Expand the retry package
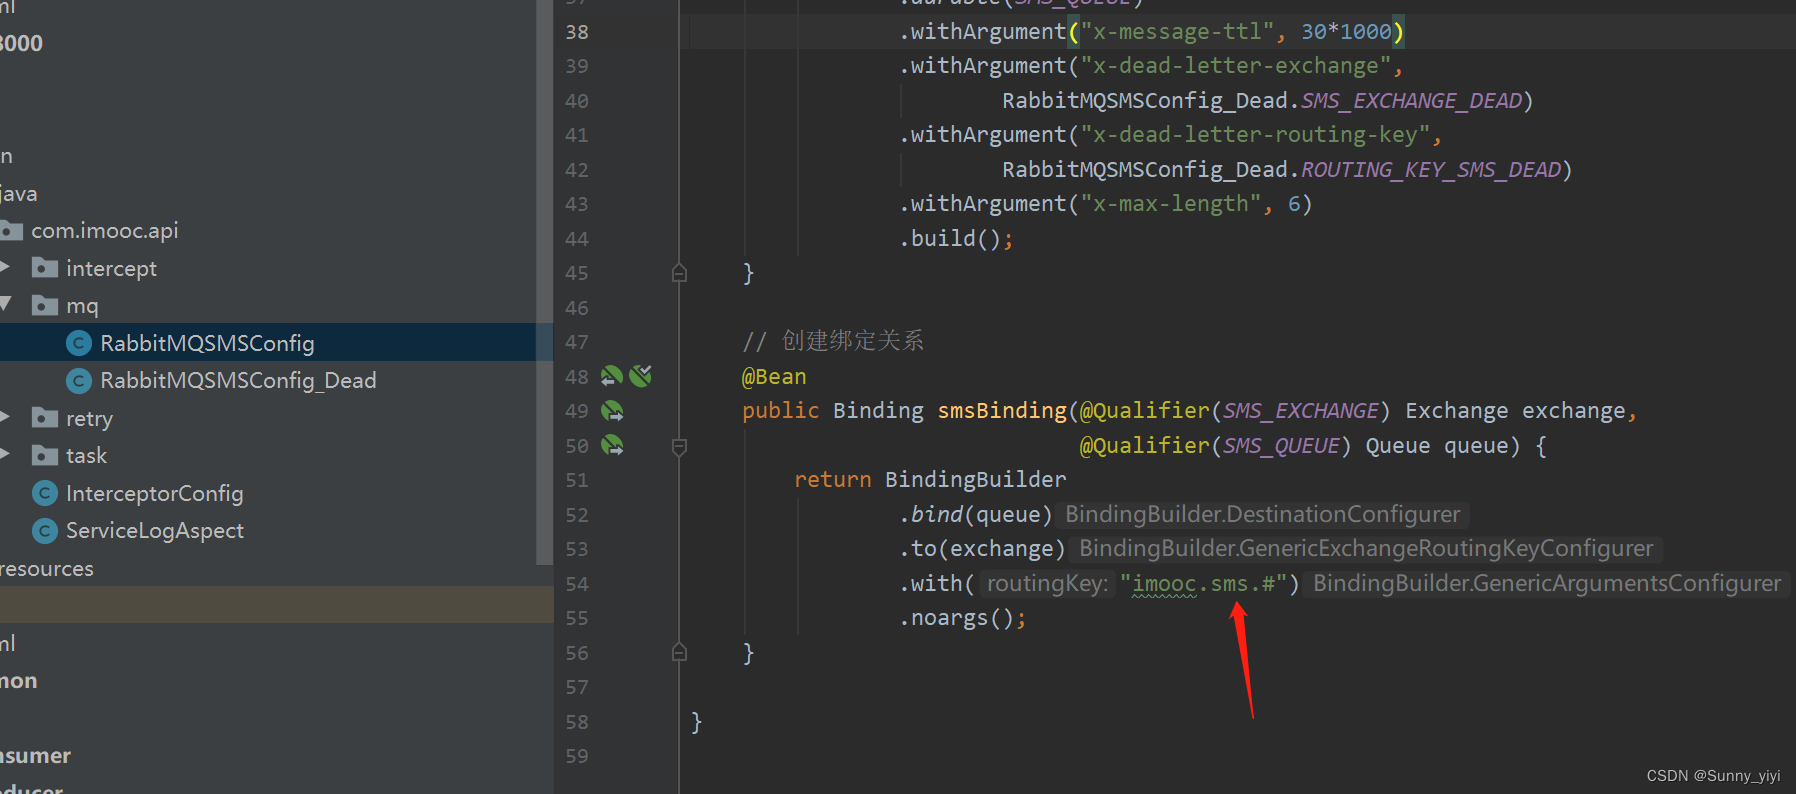Screen dimensions: 1796x794 click(5, 417)
